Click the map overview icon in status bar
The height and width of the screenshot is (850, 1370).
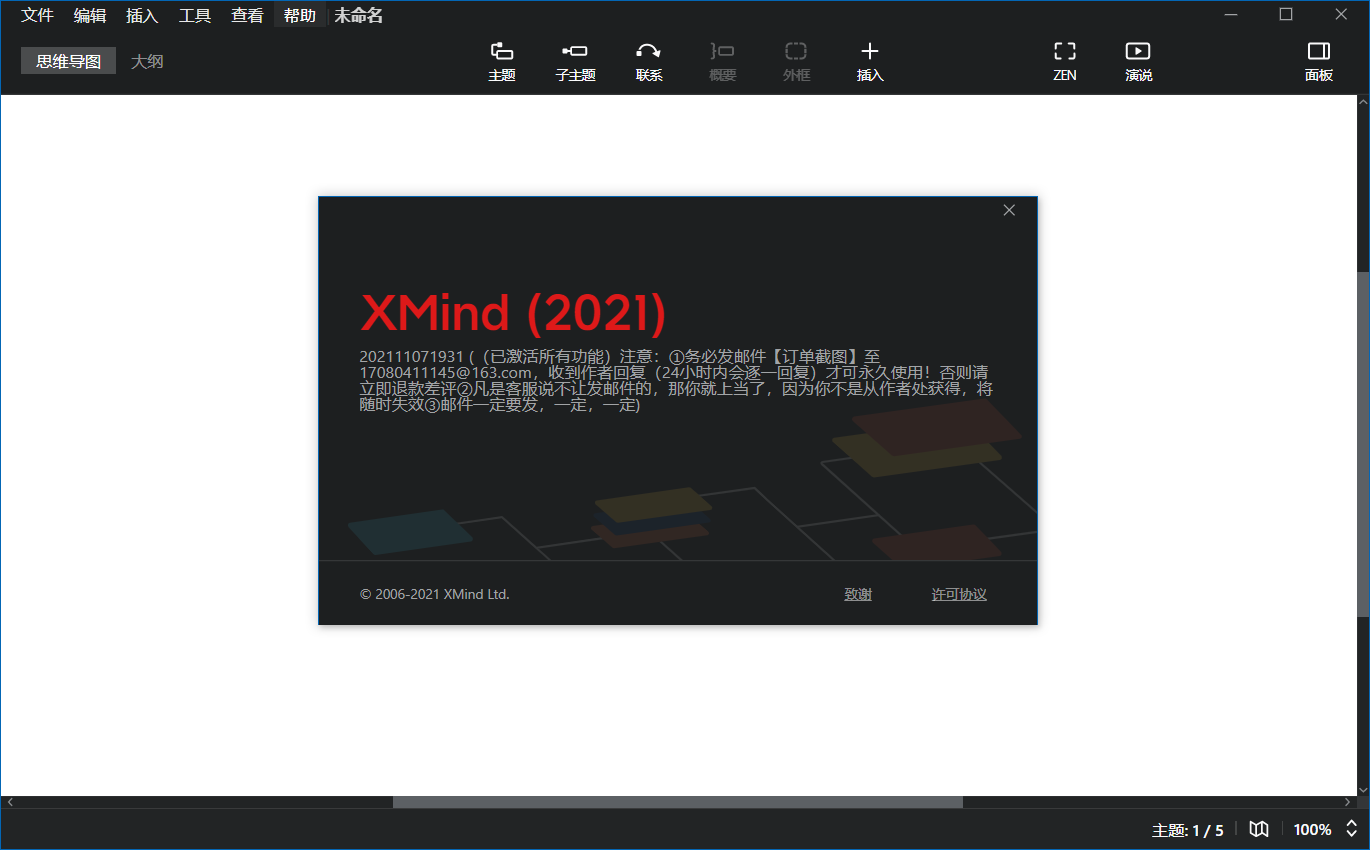[1259, 829]
